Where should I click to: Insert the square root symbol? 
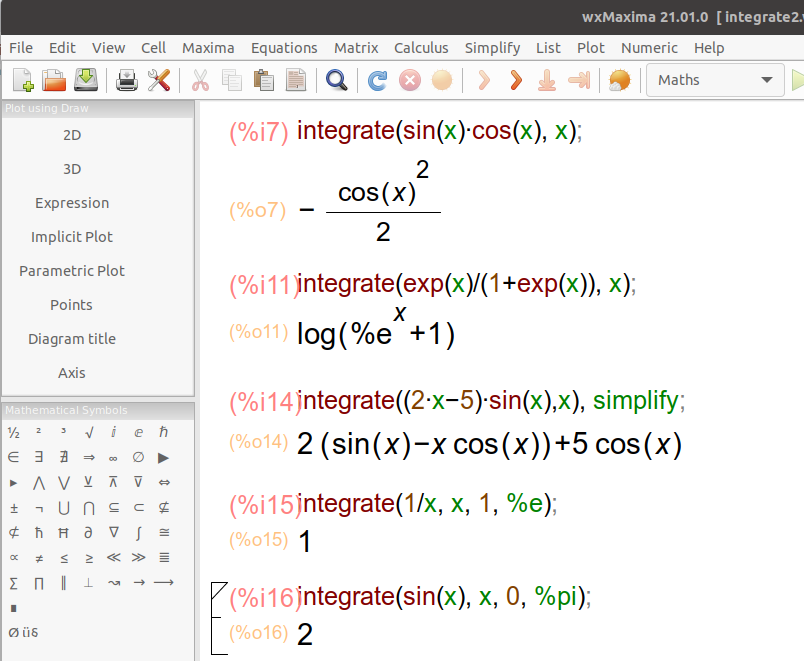coord(89,431)
